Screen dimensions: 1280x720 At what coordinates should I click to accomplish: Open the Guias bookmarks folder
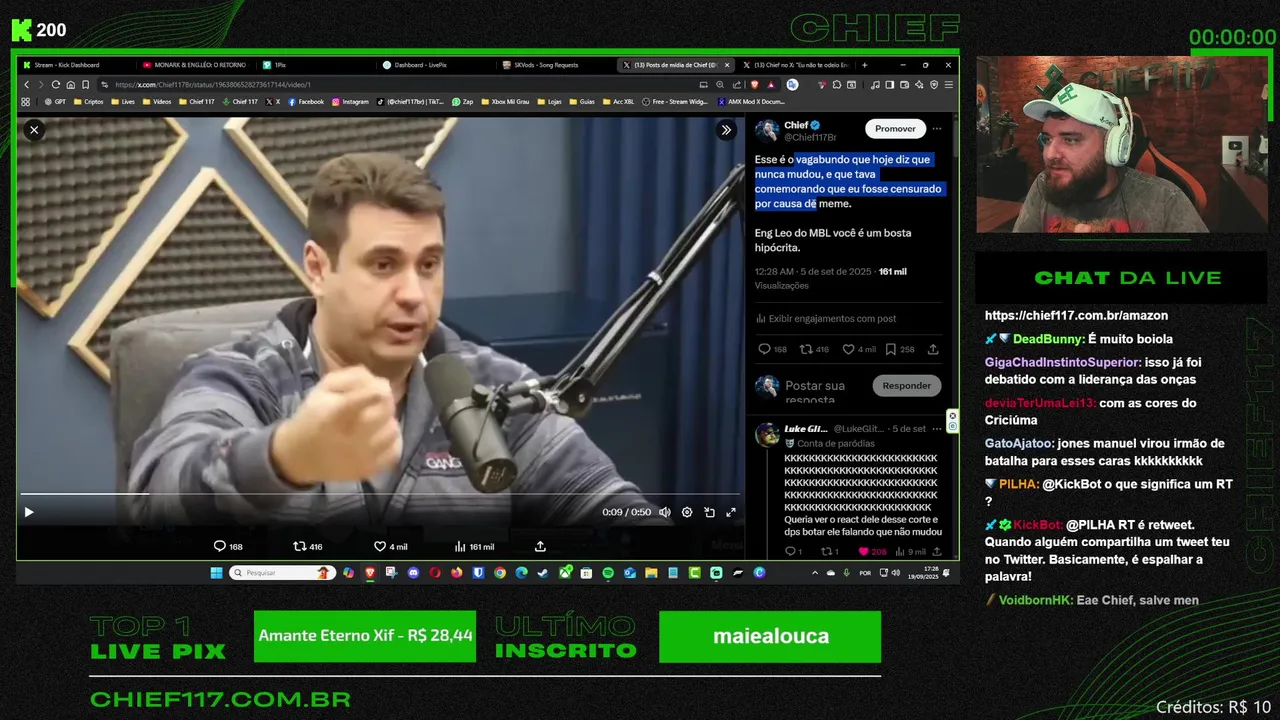582,101
